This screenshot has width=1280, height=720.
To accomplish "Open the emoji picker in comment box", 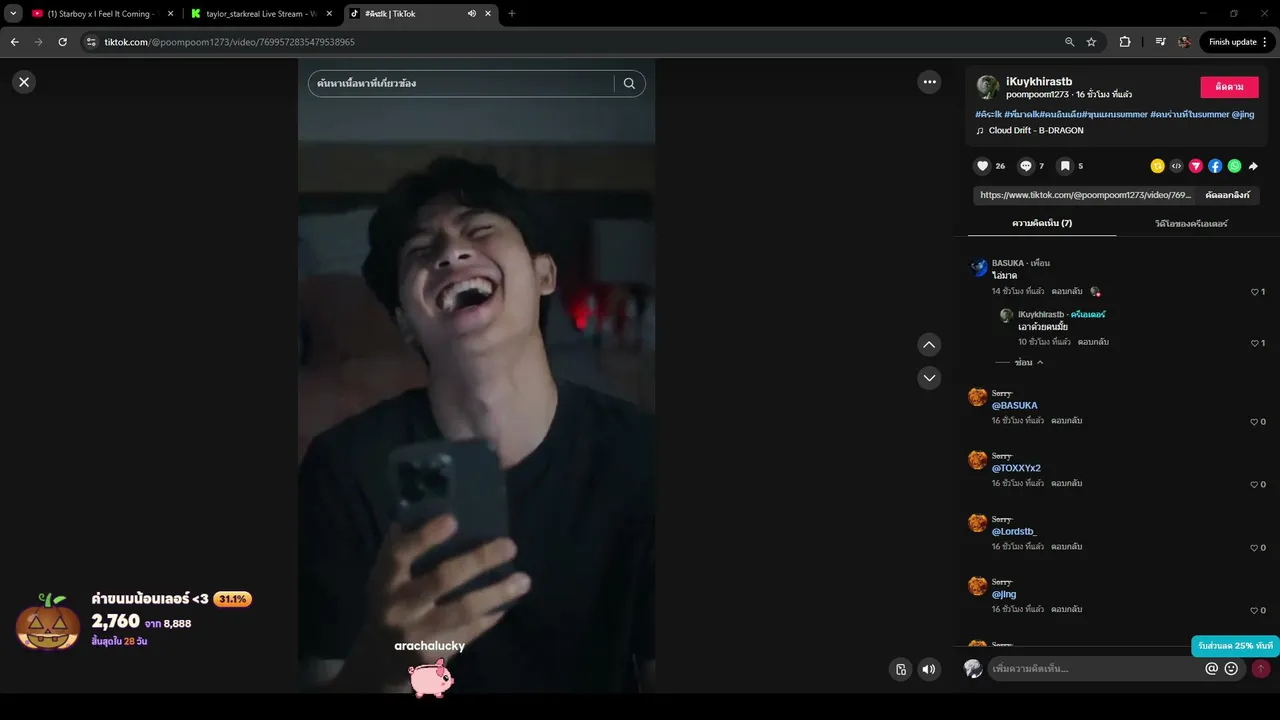I will [1231, 668].
